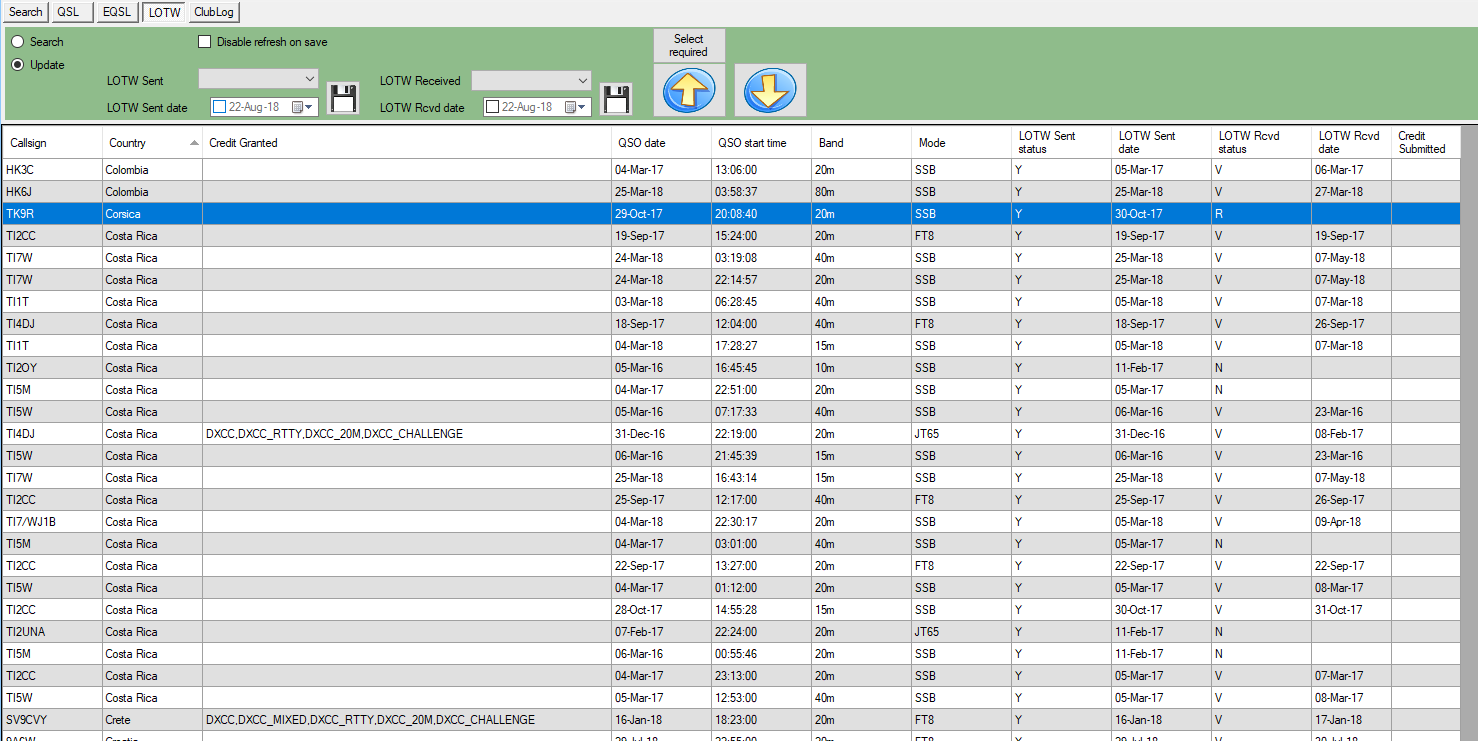Select the SV9CVY callsign cell
The height and width of the screenshot is (741, 1478).
(x=52, y=720)
